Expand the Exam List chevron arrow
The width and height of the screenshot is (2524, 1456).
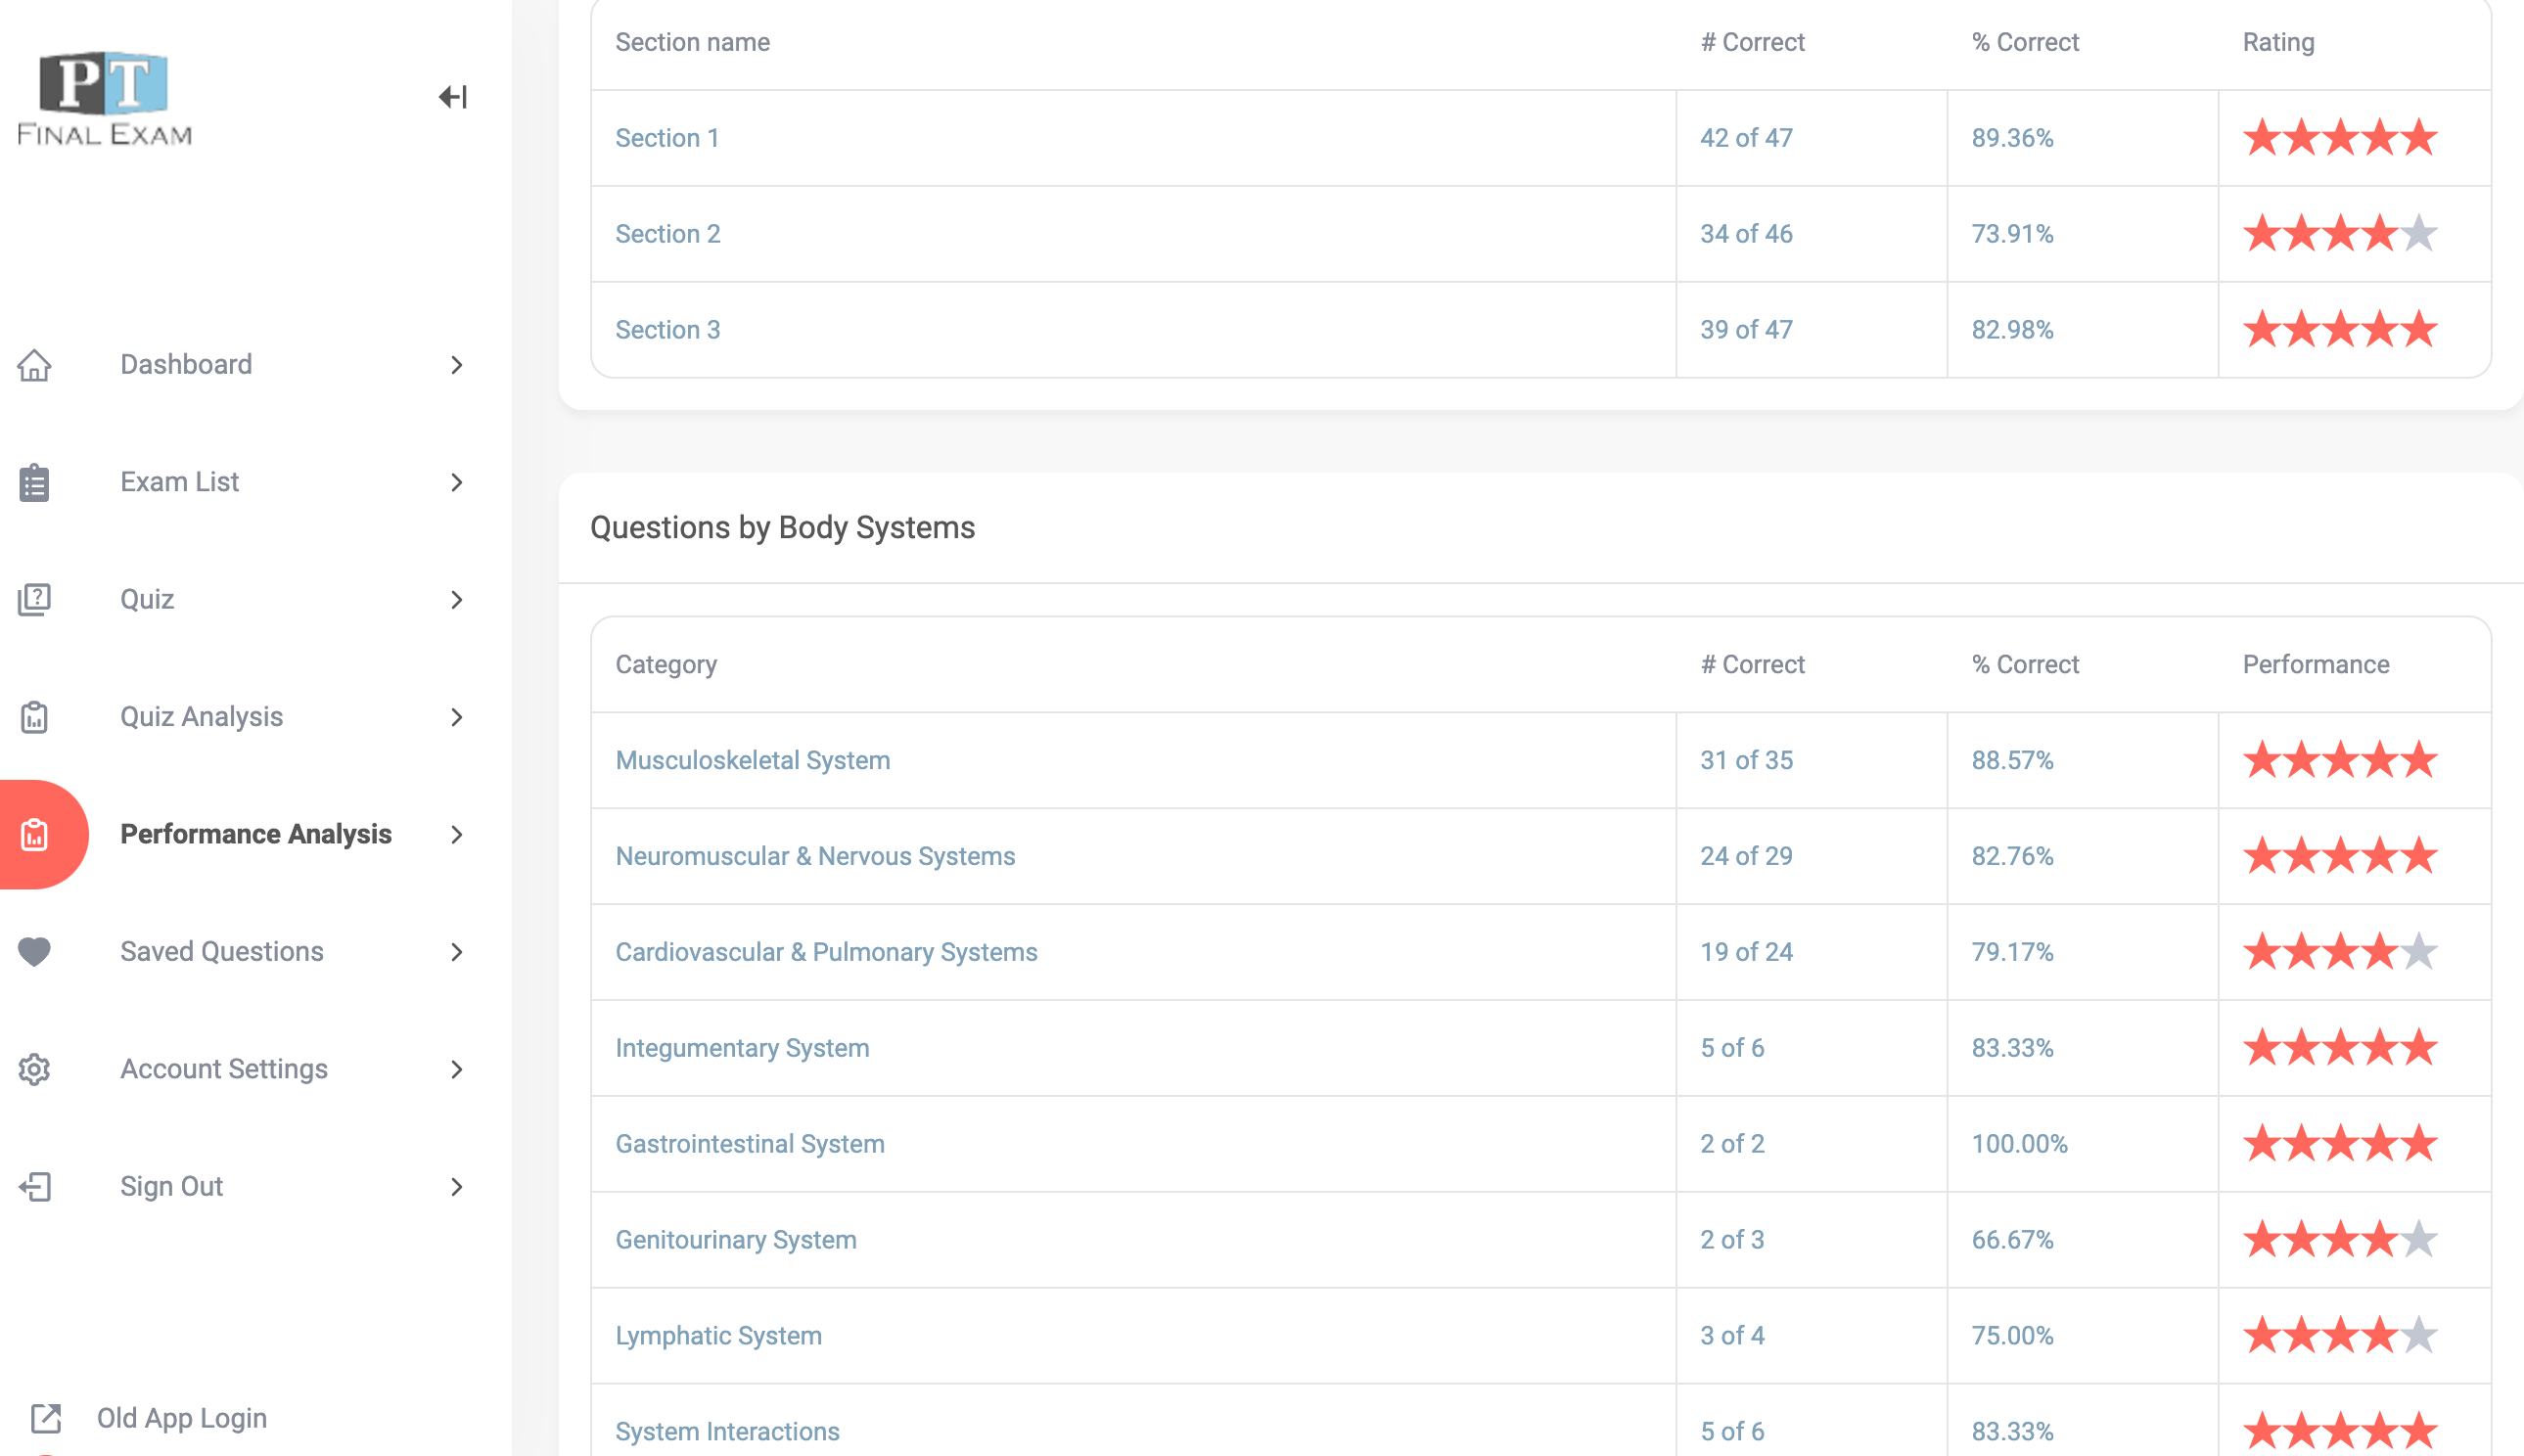click(457, 482)
